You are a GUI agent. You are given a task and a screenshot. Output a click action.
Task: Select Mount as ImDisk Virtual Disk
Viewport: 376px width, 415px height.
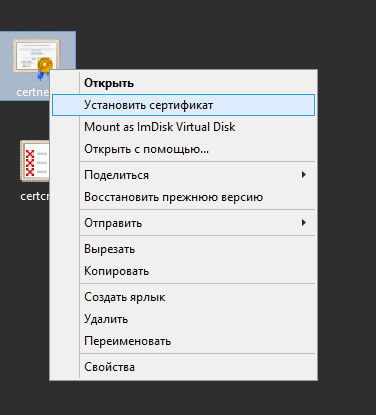183,127
